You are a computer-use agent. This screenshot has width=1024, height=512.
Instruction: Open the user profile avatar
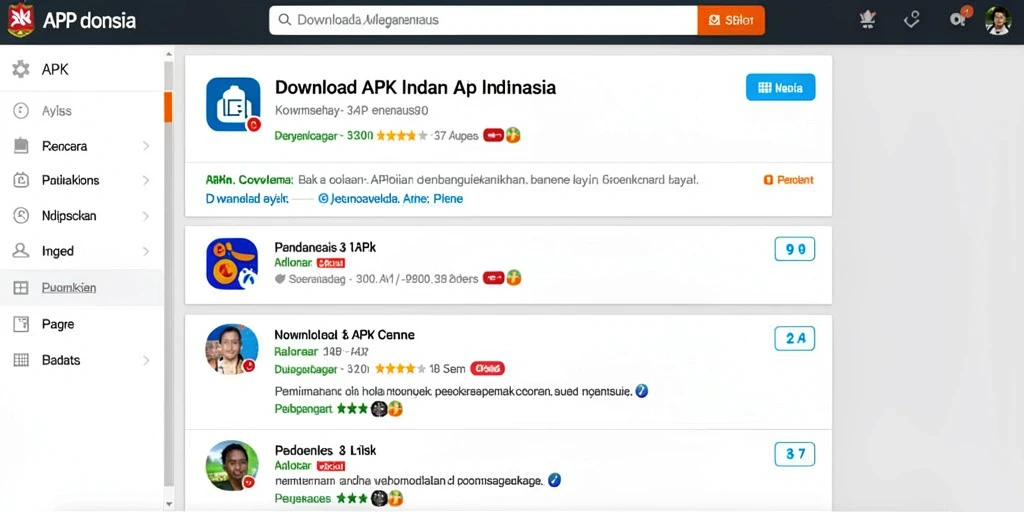point(997,20)
